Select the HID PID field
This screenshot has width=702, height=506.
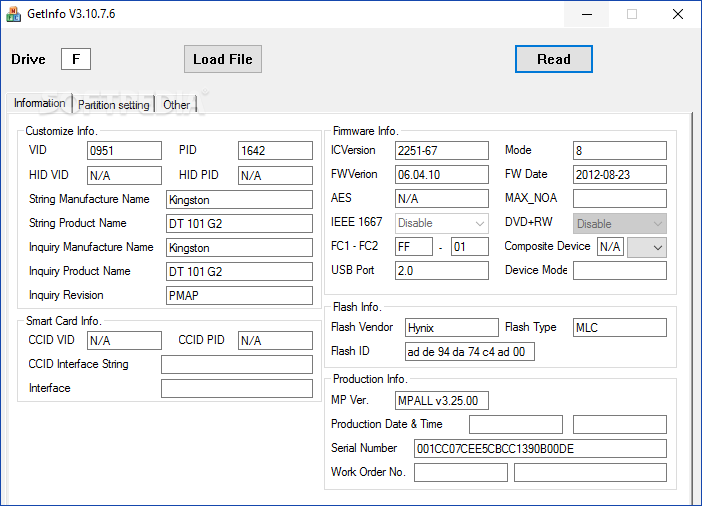(275, 176)
